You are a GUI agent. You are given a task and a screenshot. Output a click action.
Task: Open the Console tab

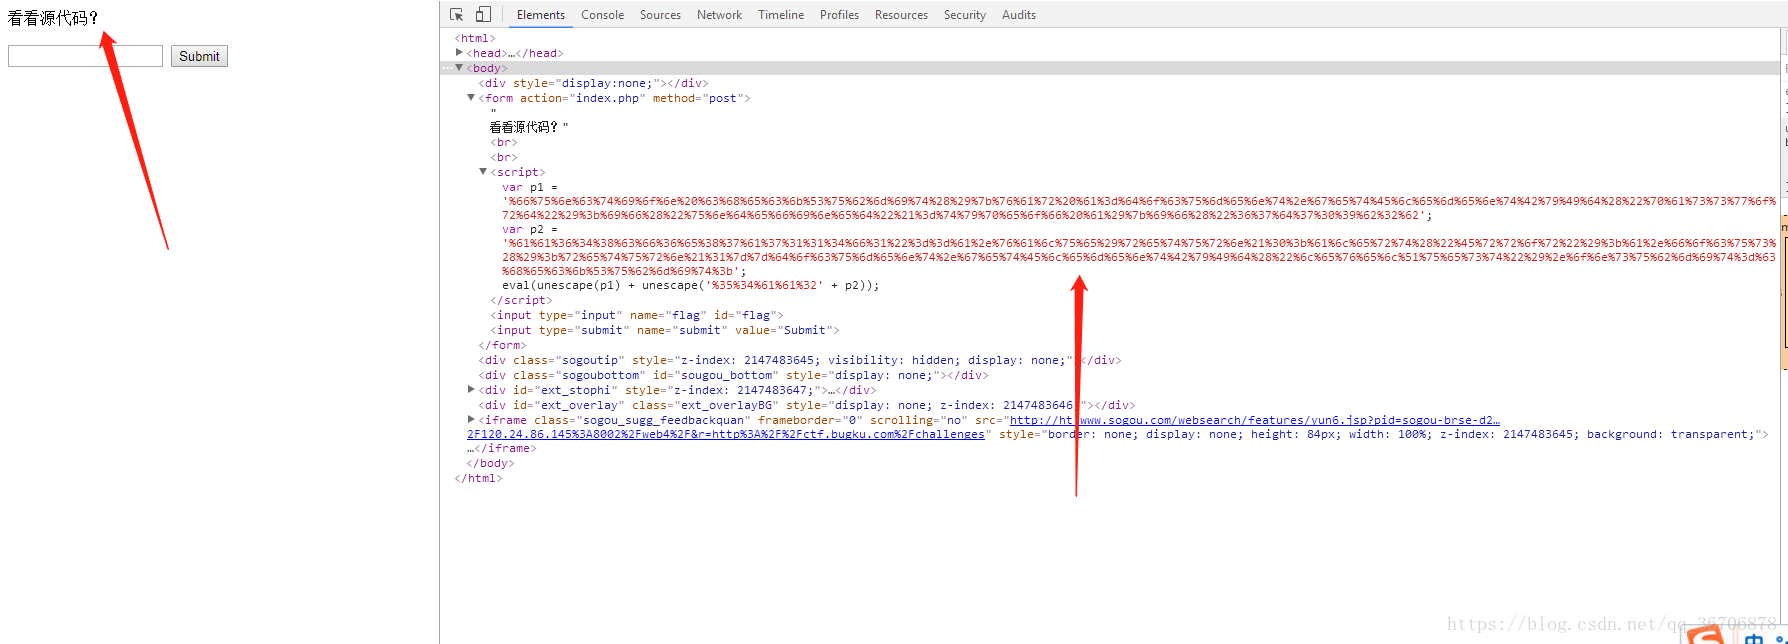(603, 15)
